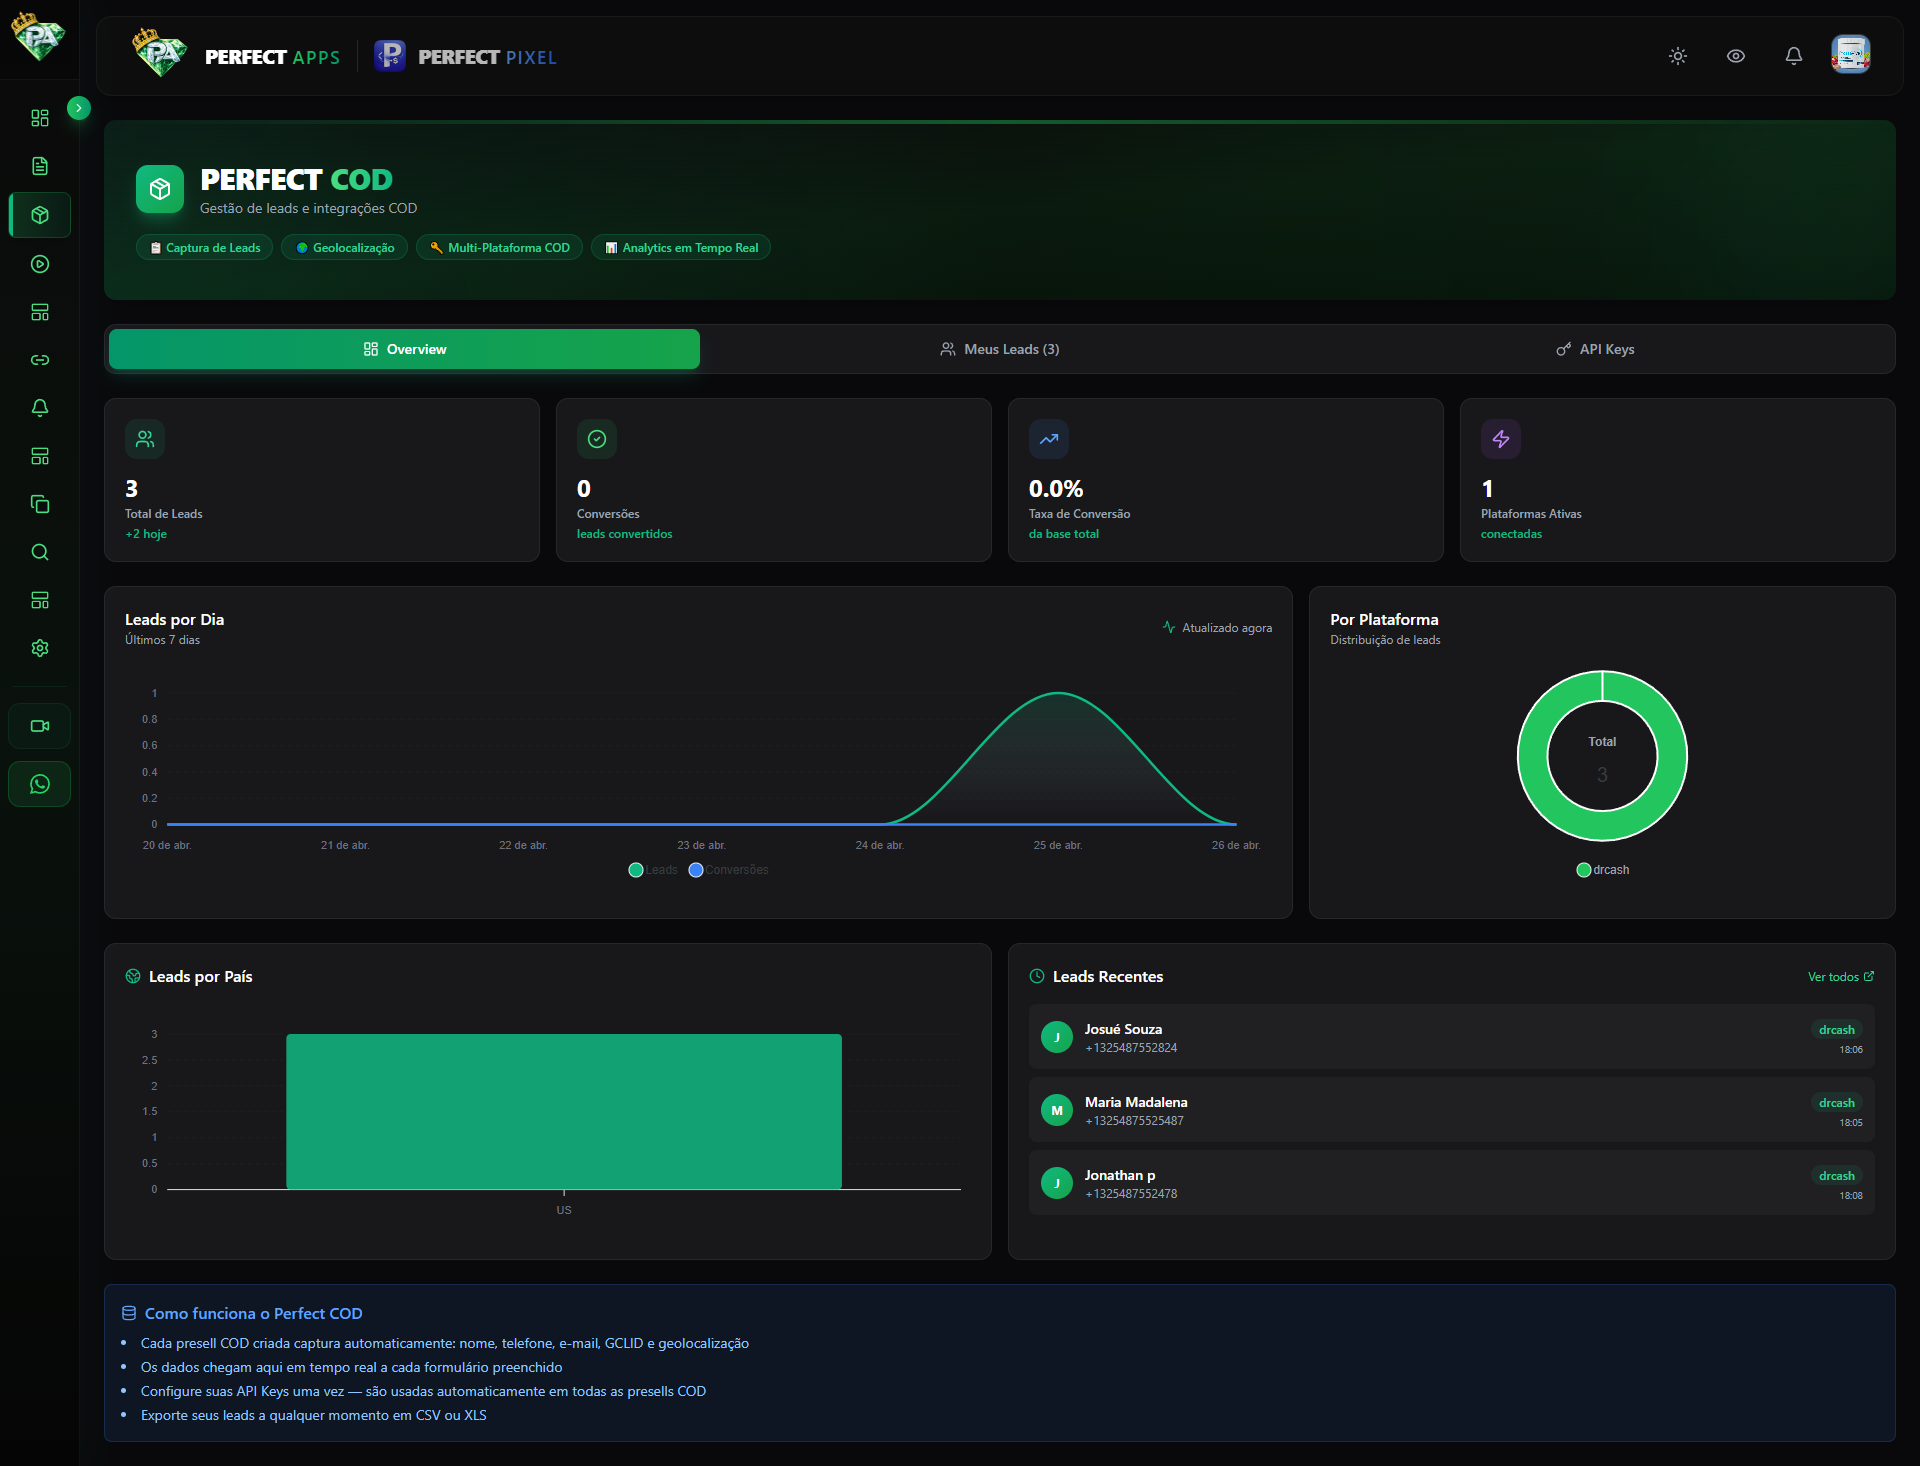Open the document page icon in sidebar
Image resolution: width=1920 pixels, height=1466 pixels.
[40, 166]
